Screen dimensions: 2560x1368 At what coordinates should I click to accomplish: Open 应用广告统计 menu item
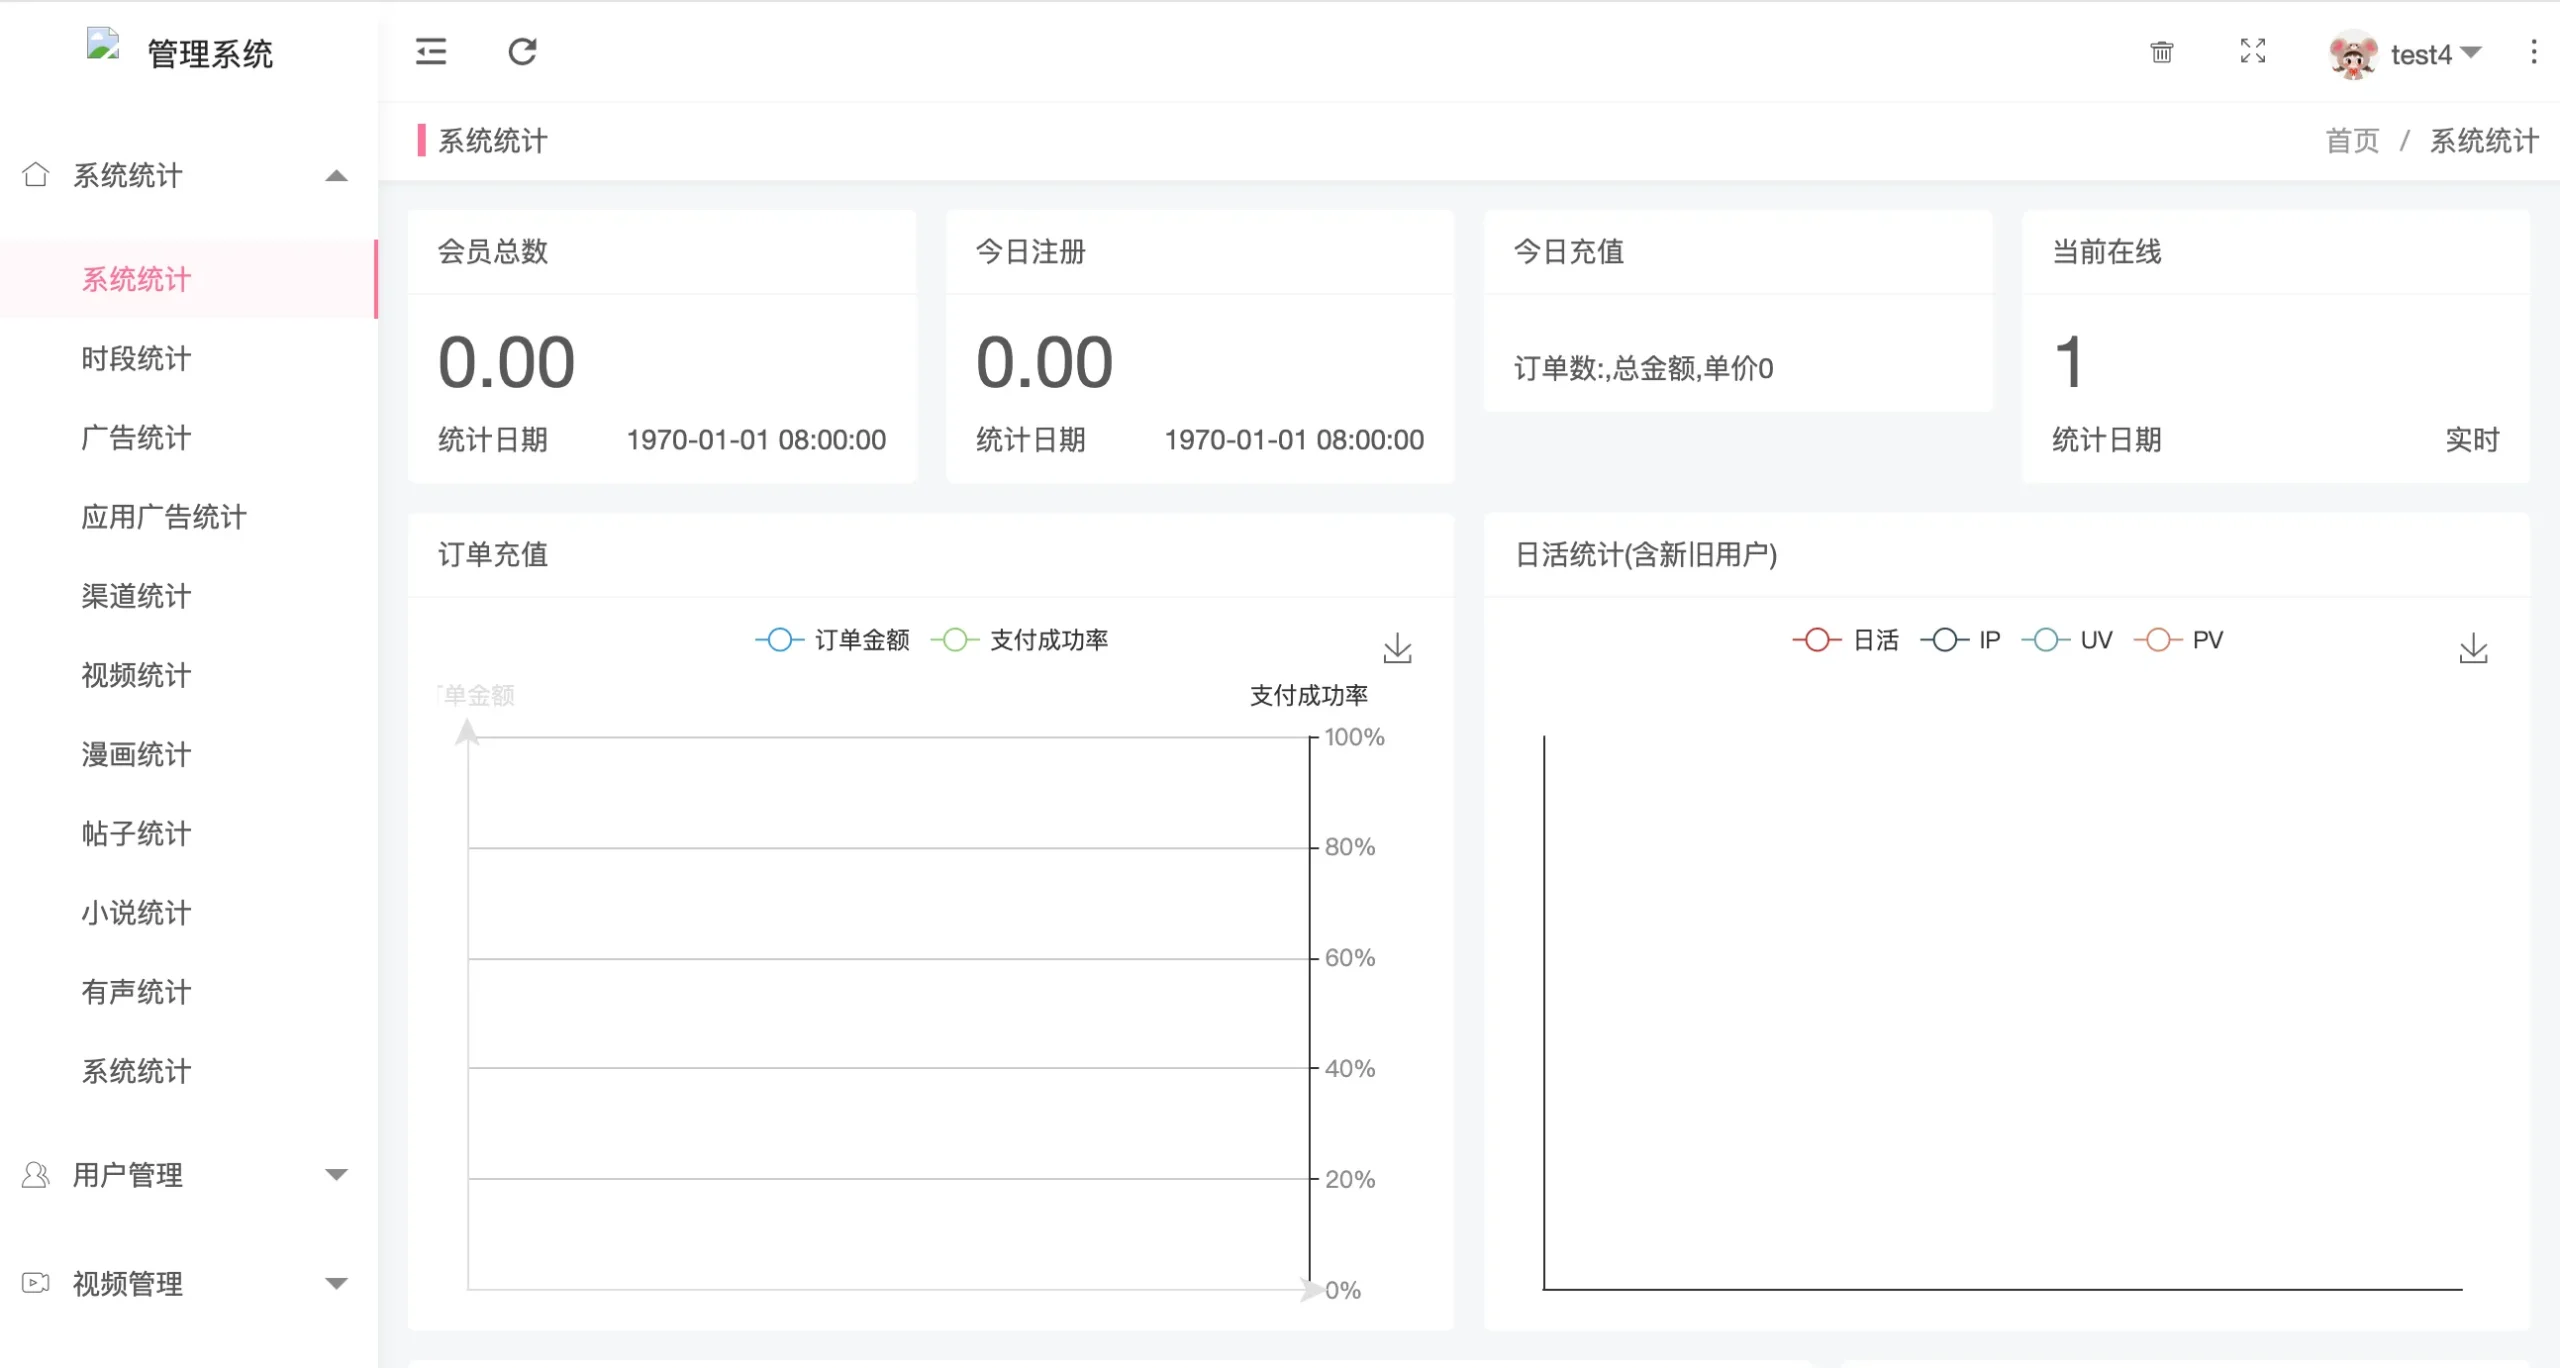(189, 517)
